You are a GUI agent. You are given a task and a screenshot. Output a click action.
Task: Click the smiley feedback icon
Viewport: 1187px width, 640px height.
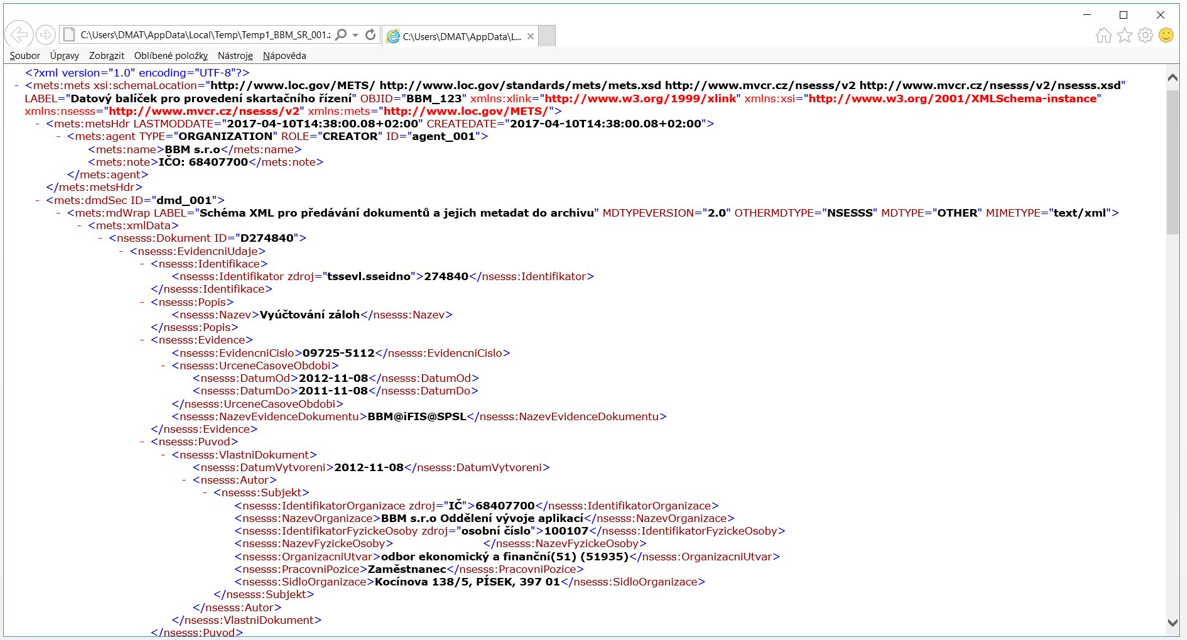tap(1167, 36)
